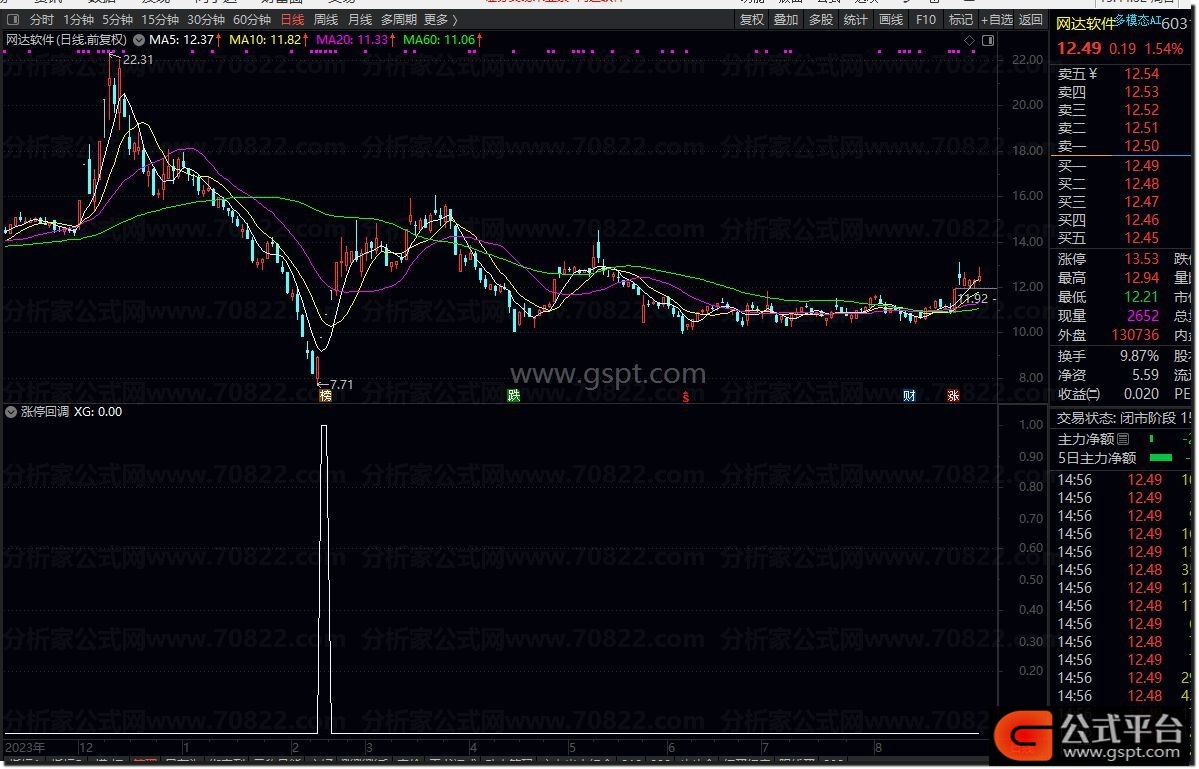
Task: Add stock via +自选 button
Action: coord(996,20)
